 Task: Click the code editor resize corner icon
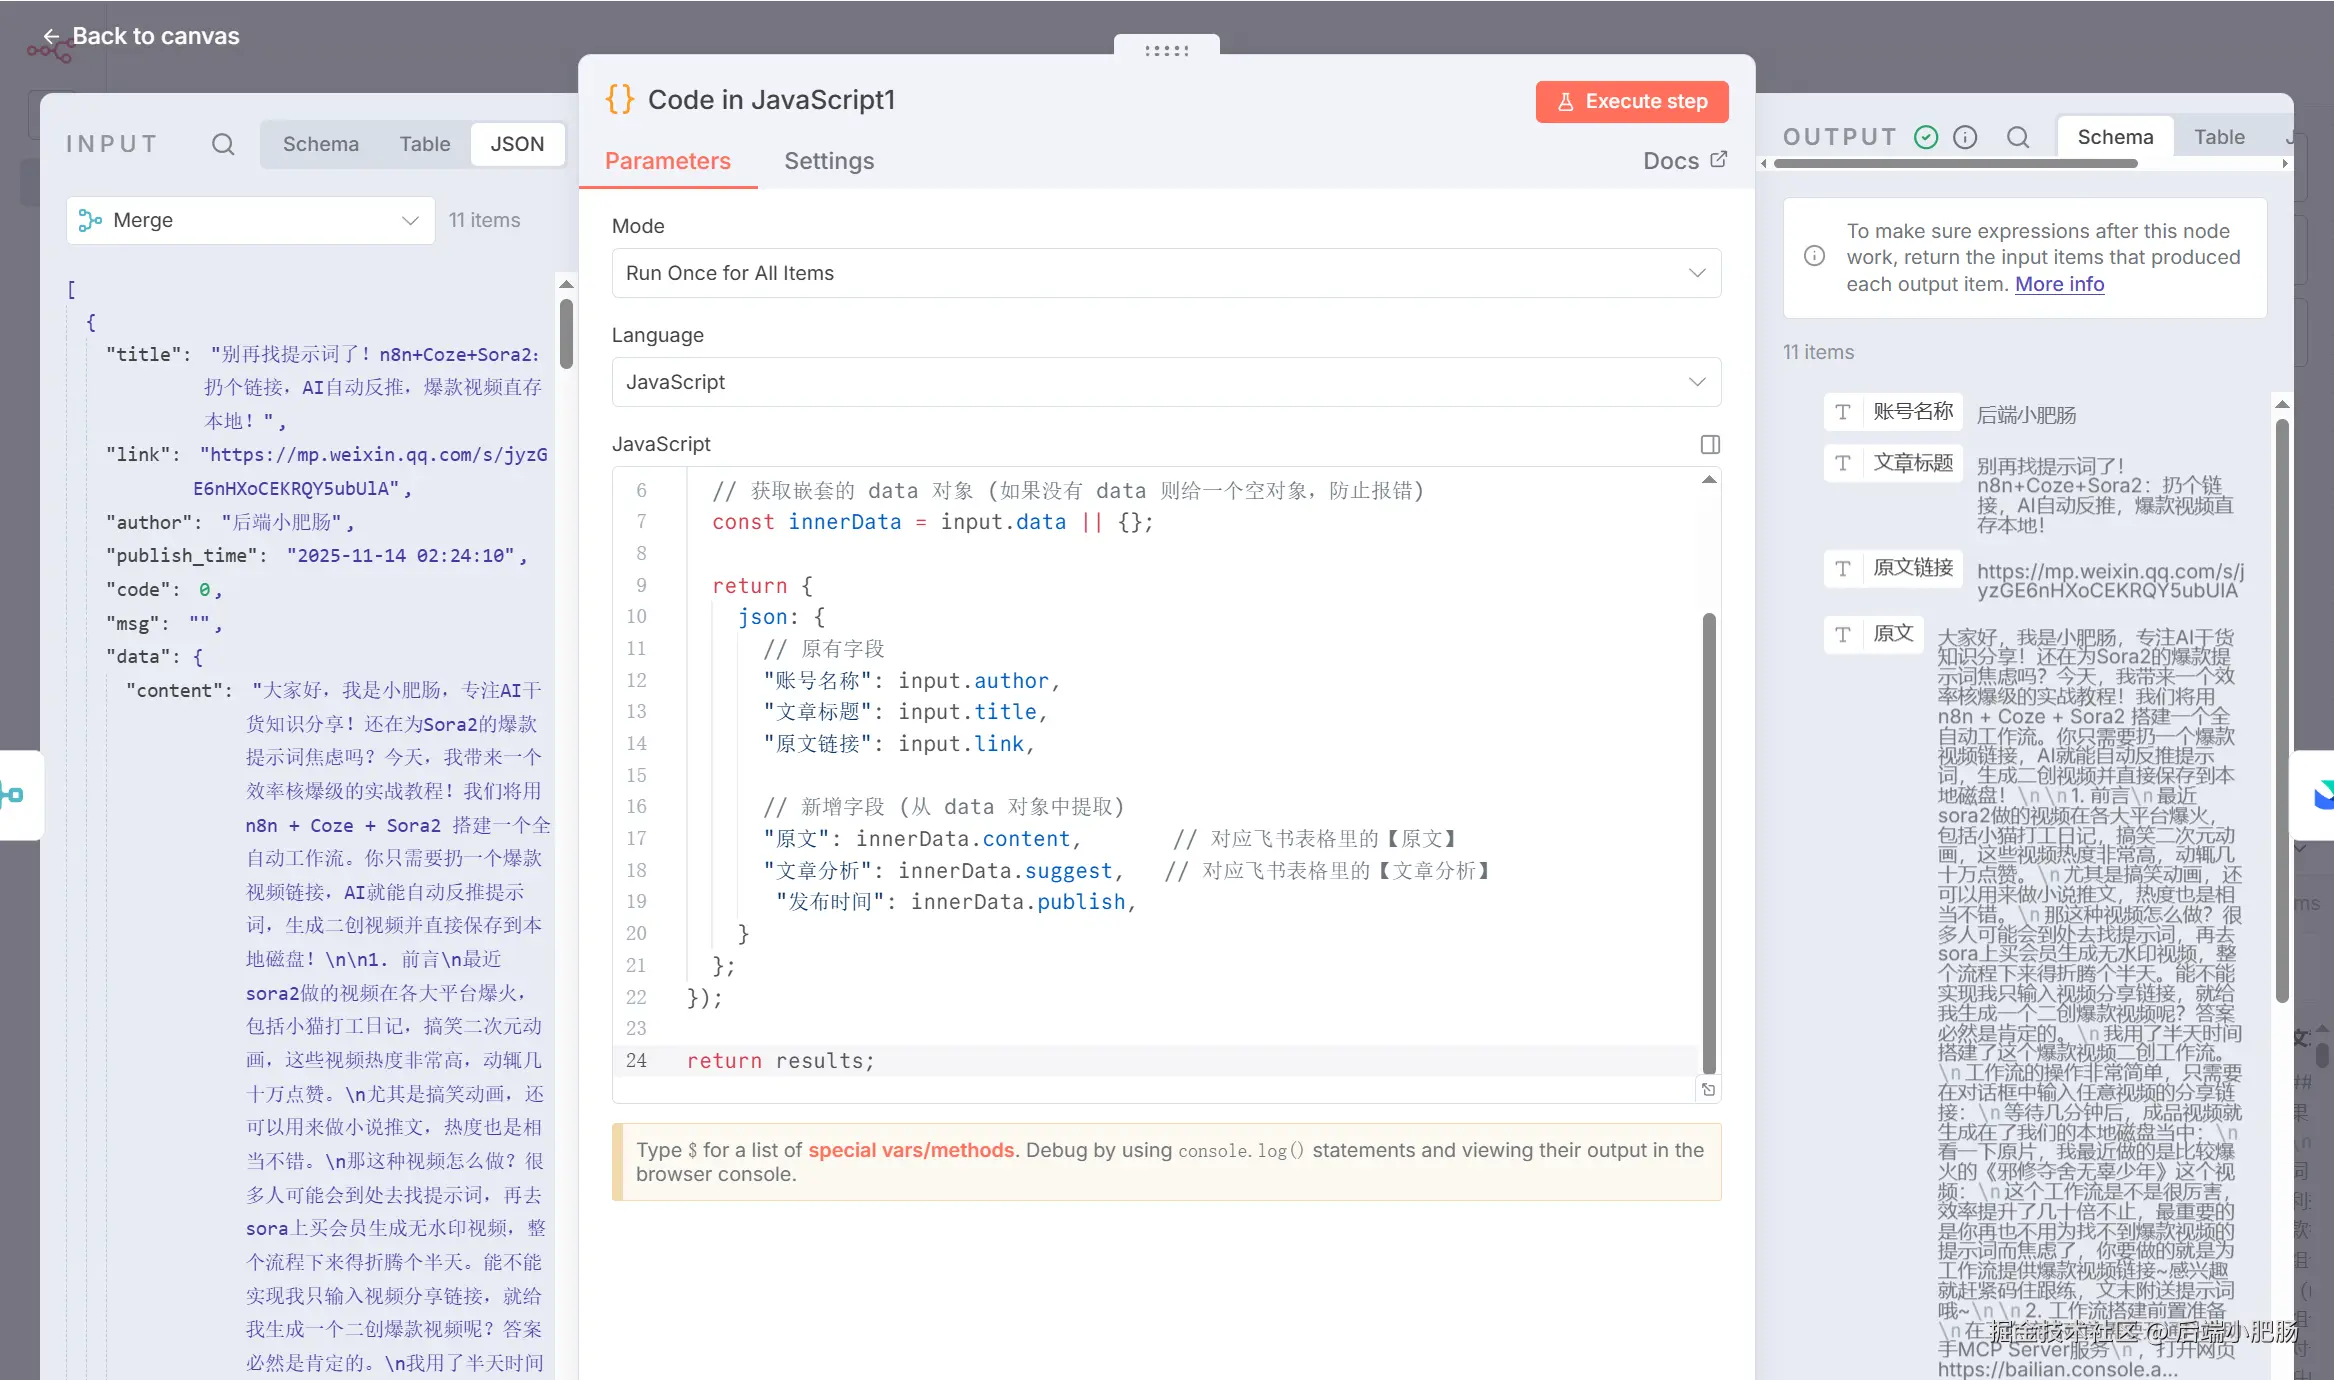[1709, 1090]
